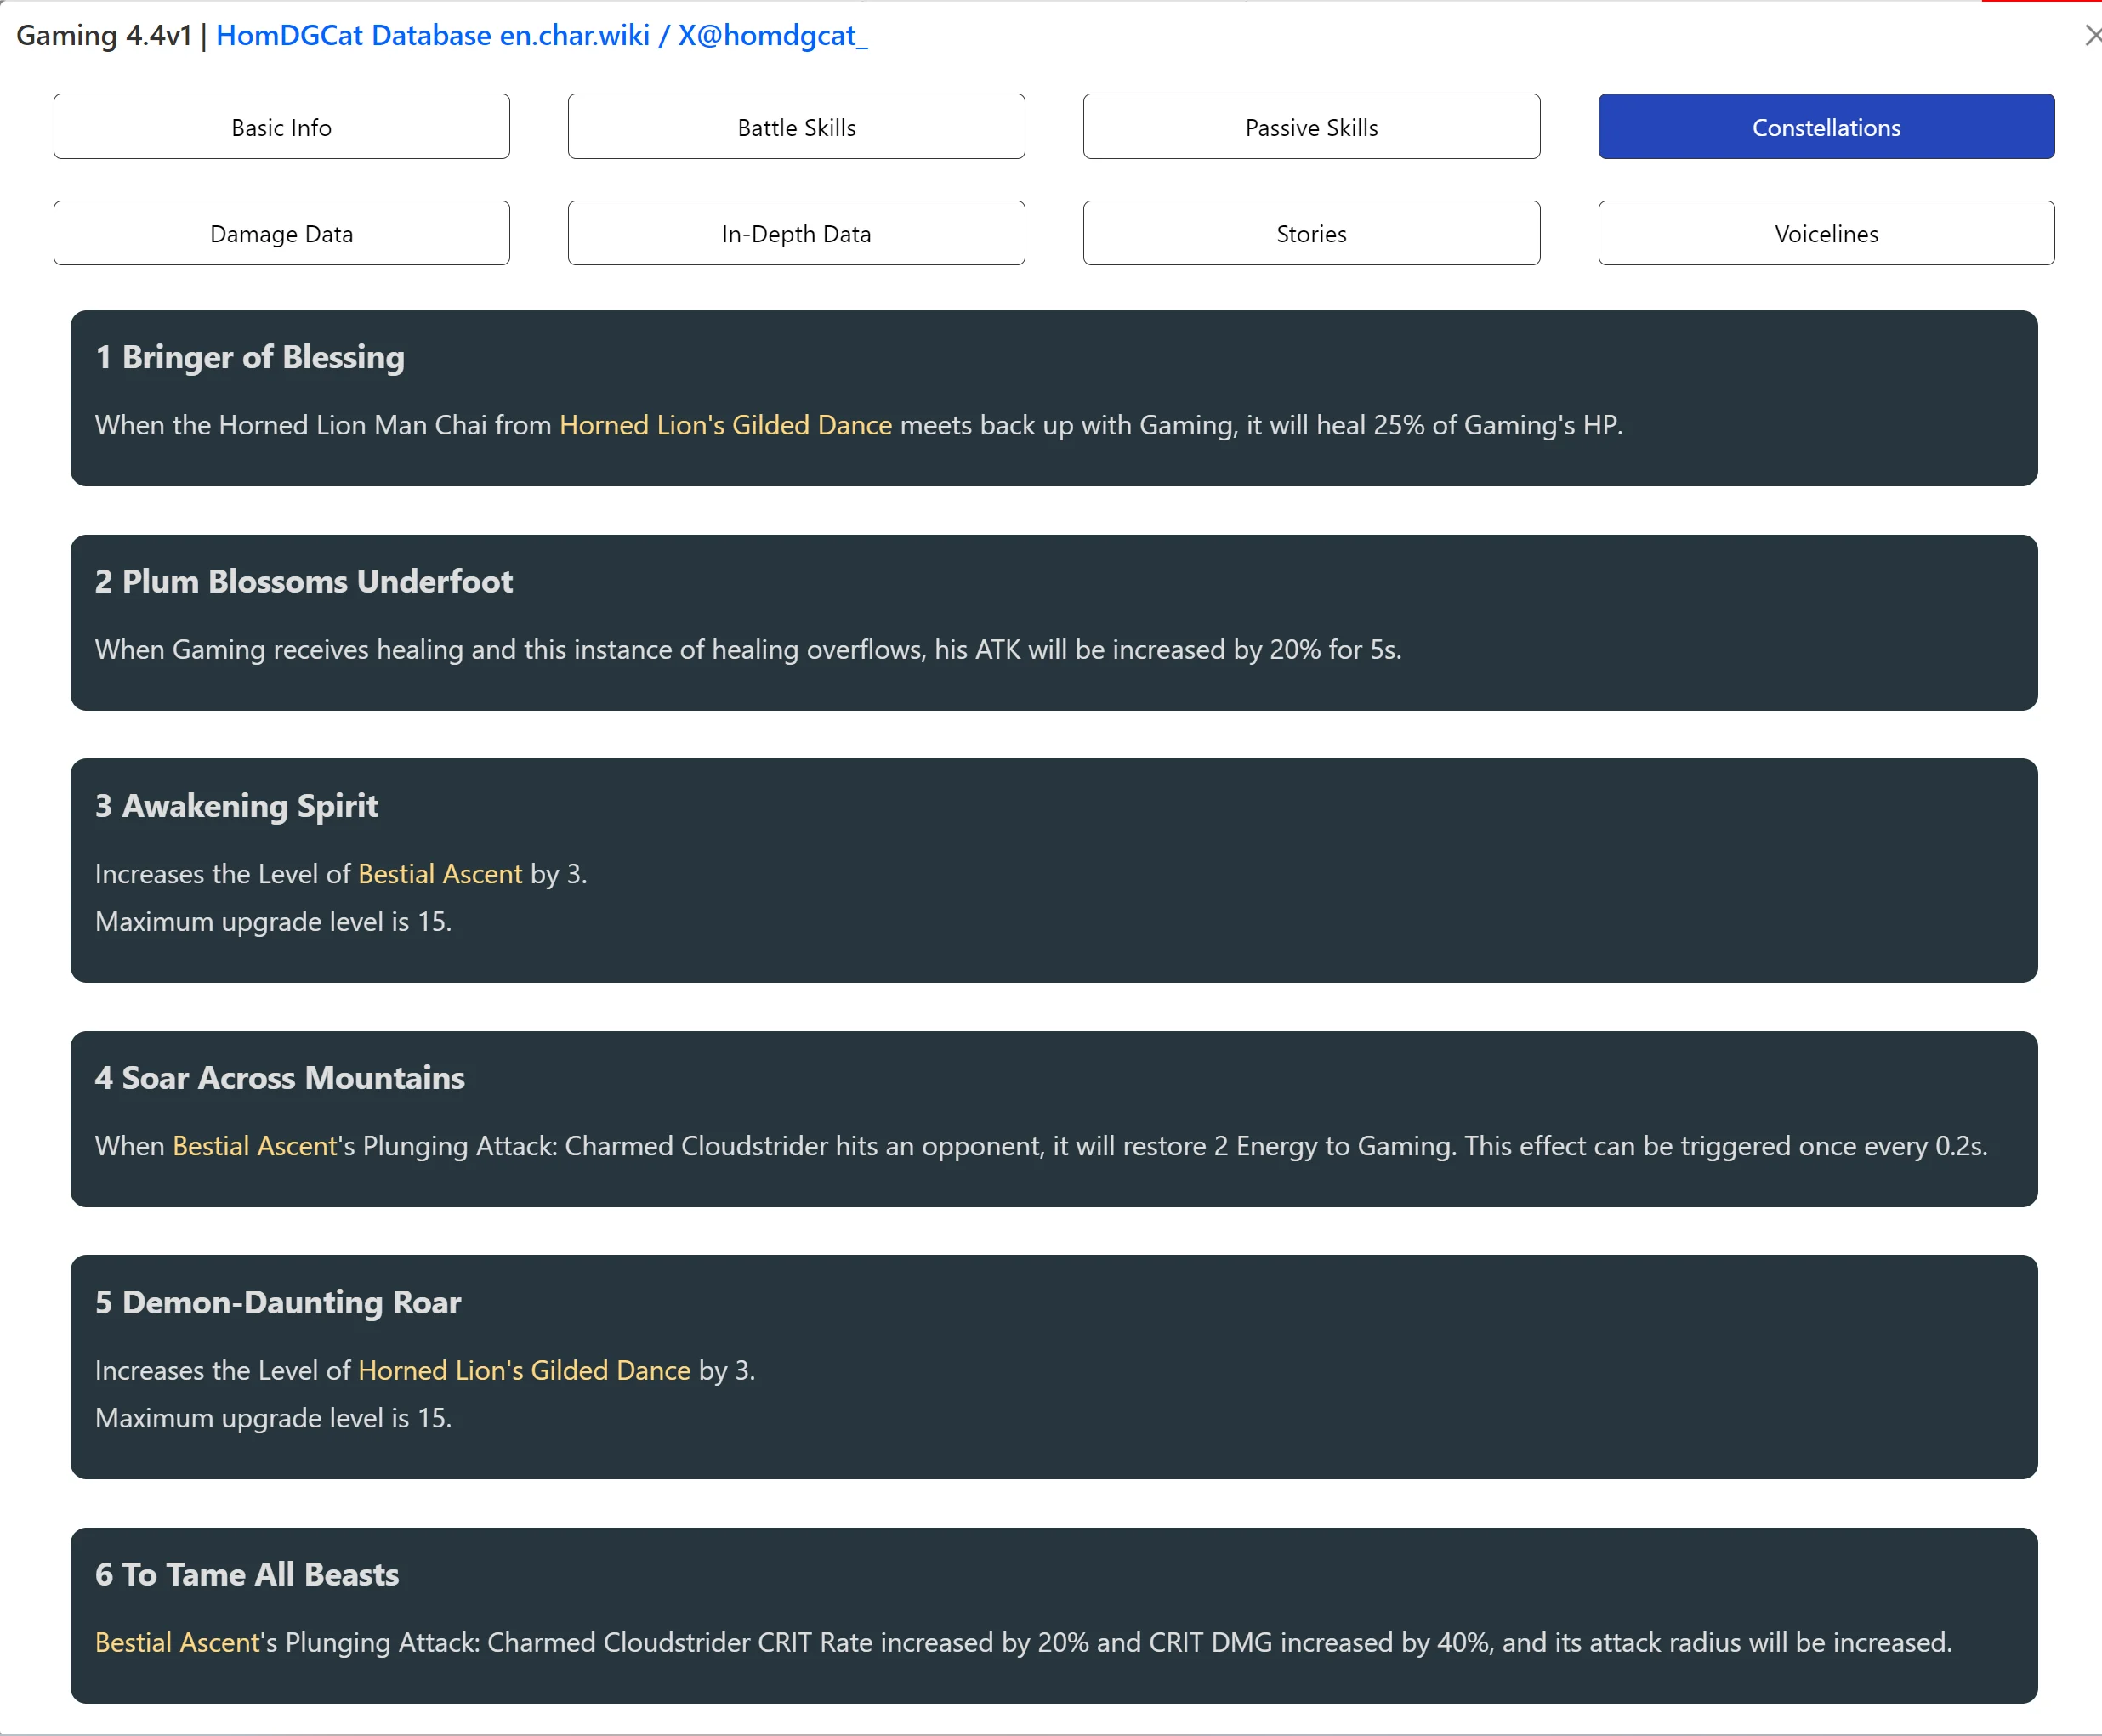This screenshot has height=1736, width=2102.
Task: Click Horned Lion's Gilded Dance in constellation 1
Action: point(725,425)
